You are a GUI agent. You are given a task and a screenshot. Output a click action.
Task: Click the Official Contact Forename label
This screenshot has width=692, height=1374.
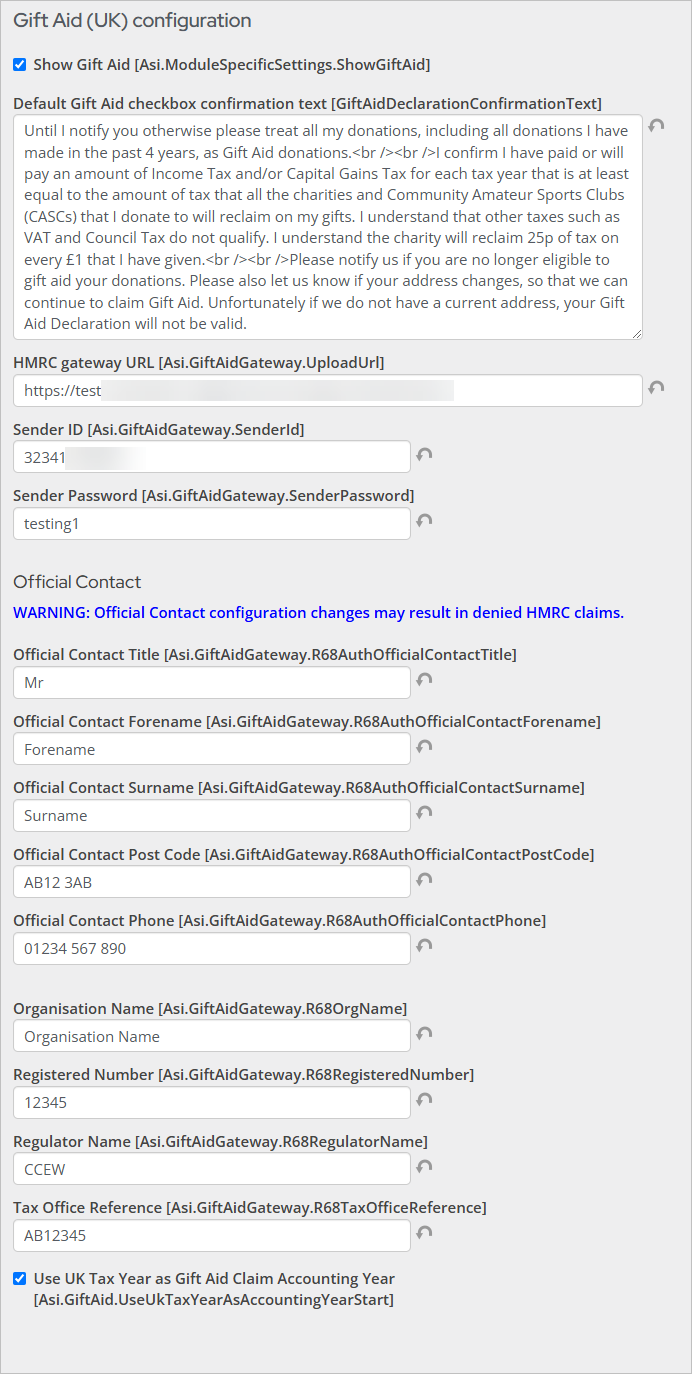coord(307,722)
